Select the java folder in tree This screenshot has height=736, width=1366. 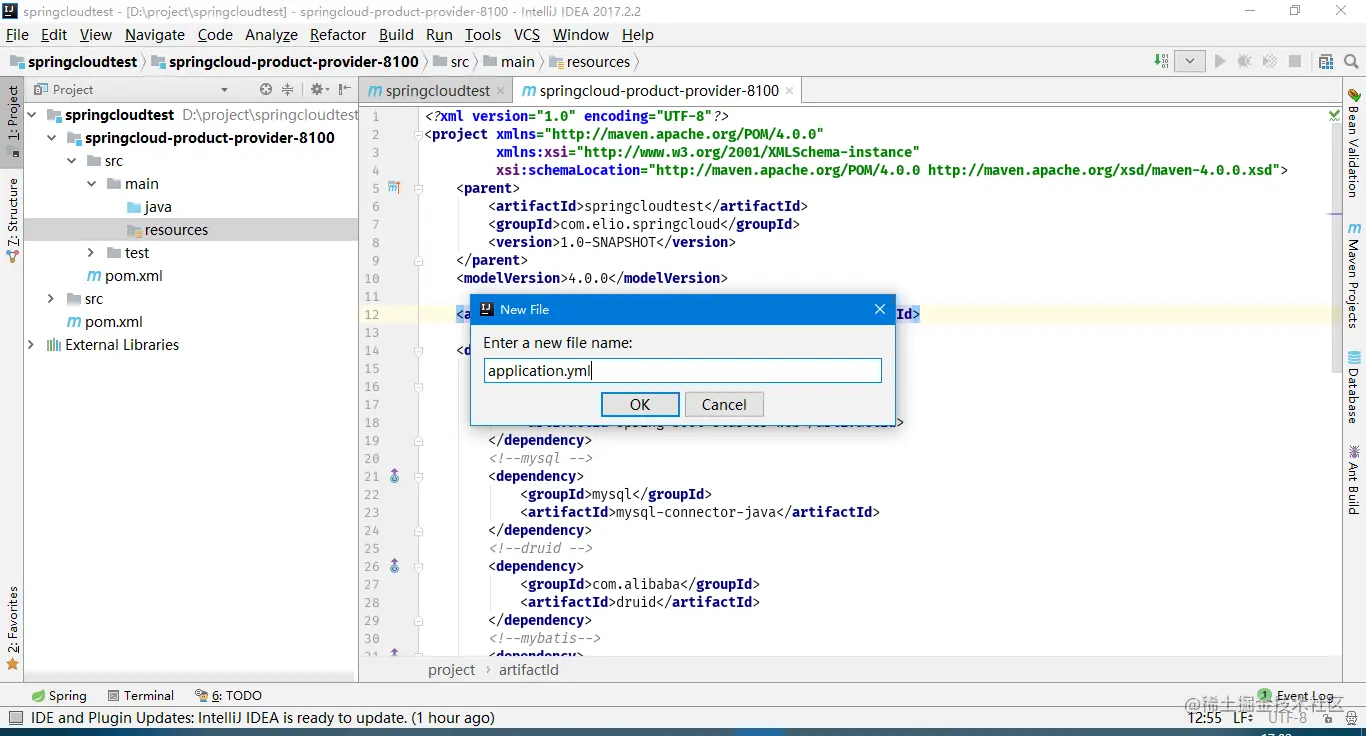[150, 207]
